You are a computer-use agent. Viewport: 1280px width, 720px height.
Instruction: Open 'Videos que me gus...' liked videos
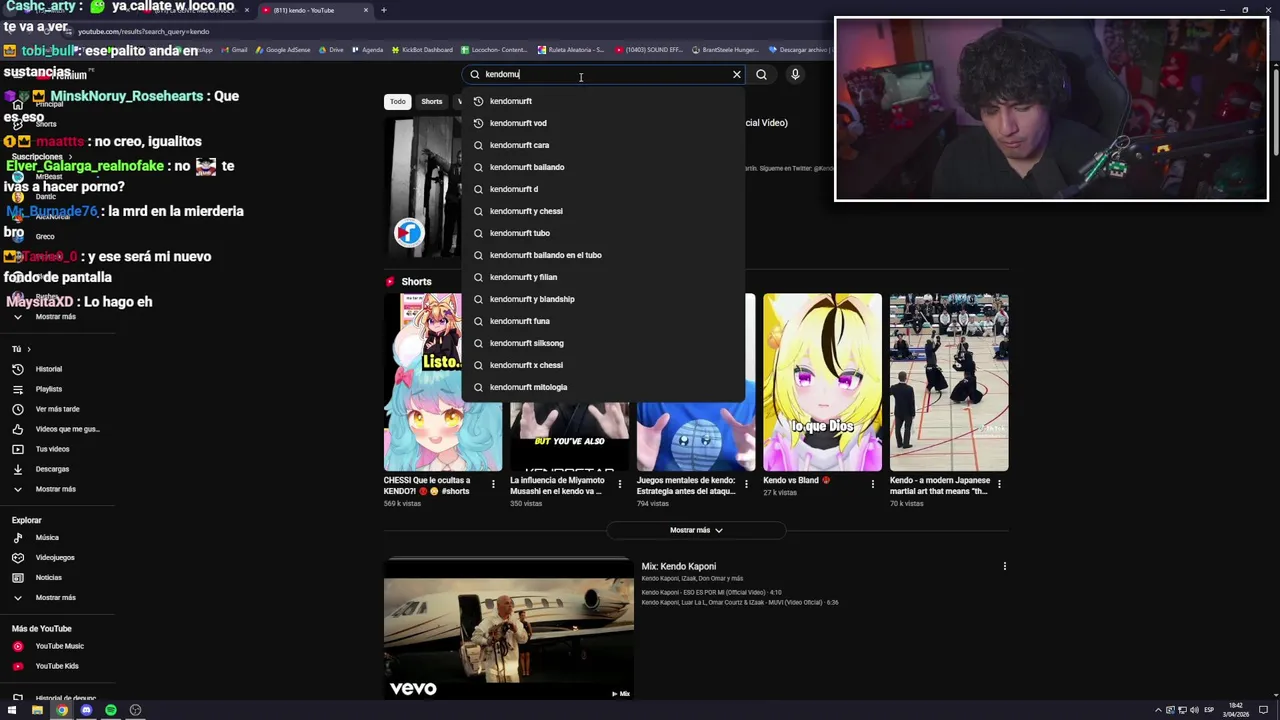67,429
